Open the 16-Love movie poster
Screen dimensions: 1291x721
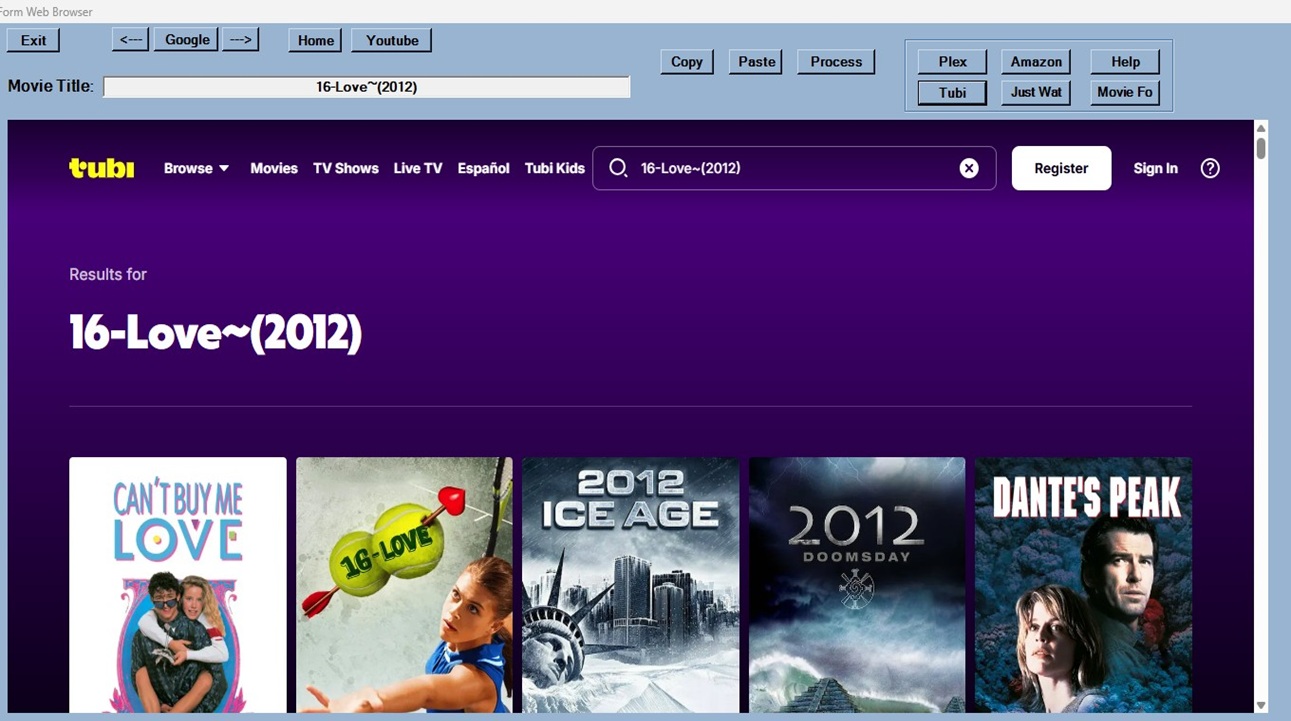(x=404, y=584)
